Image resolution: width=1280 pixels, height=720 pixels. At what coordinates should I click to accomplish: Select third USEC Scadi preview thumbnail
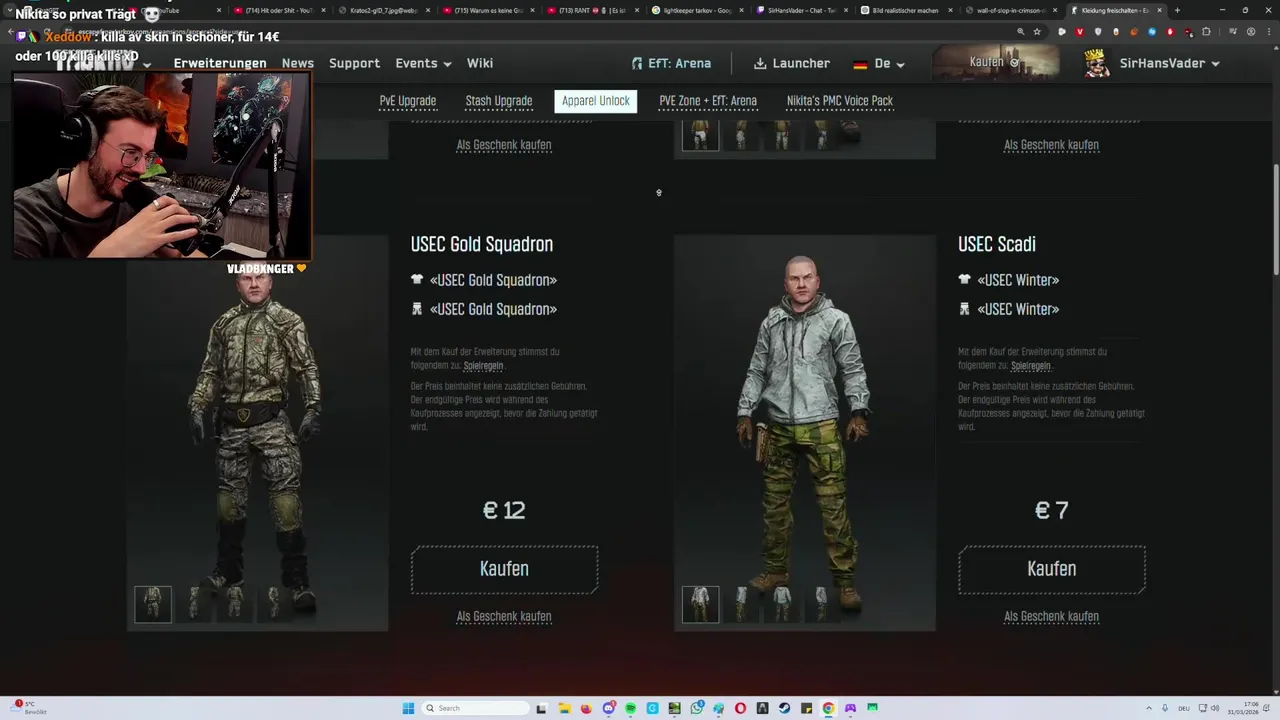tap(781, 604)
